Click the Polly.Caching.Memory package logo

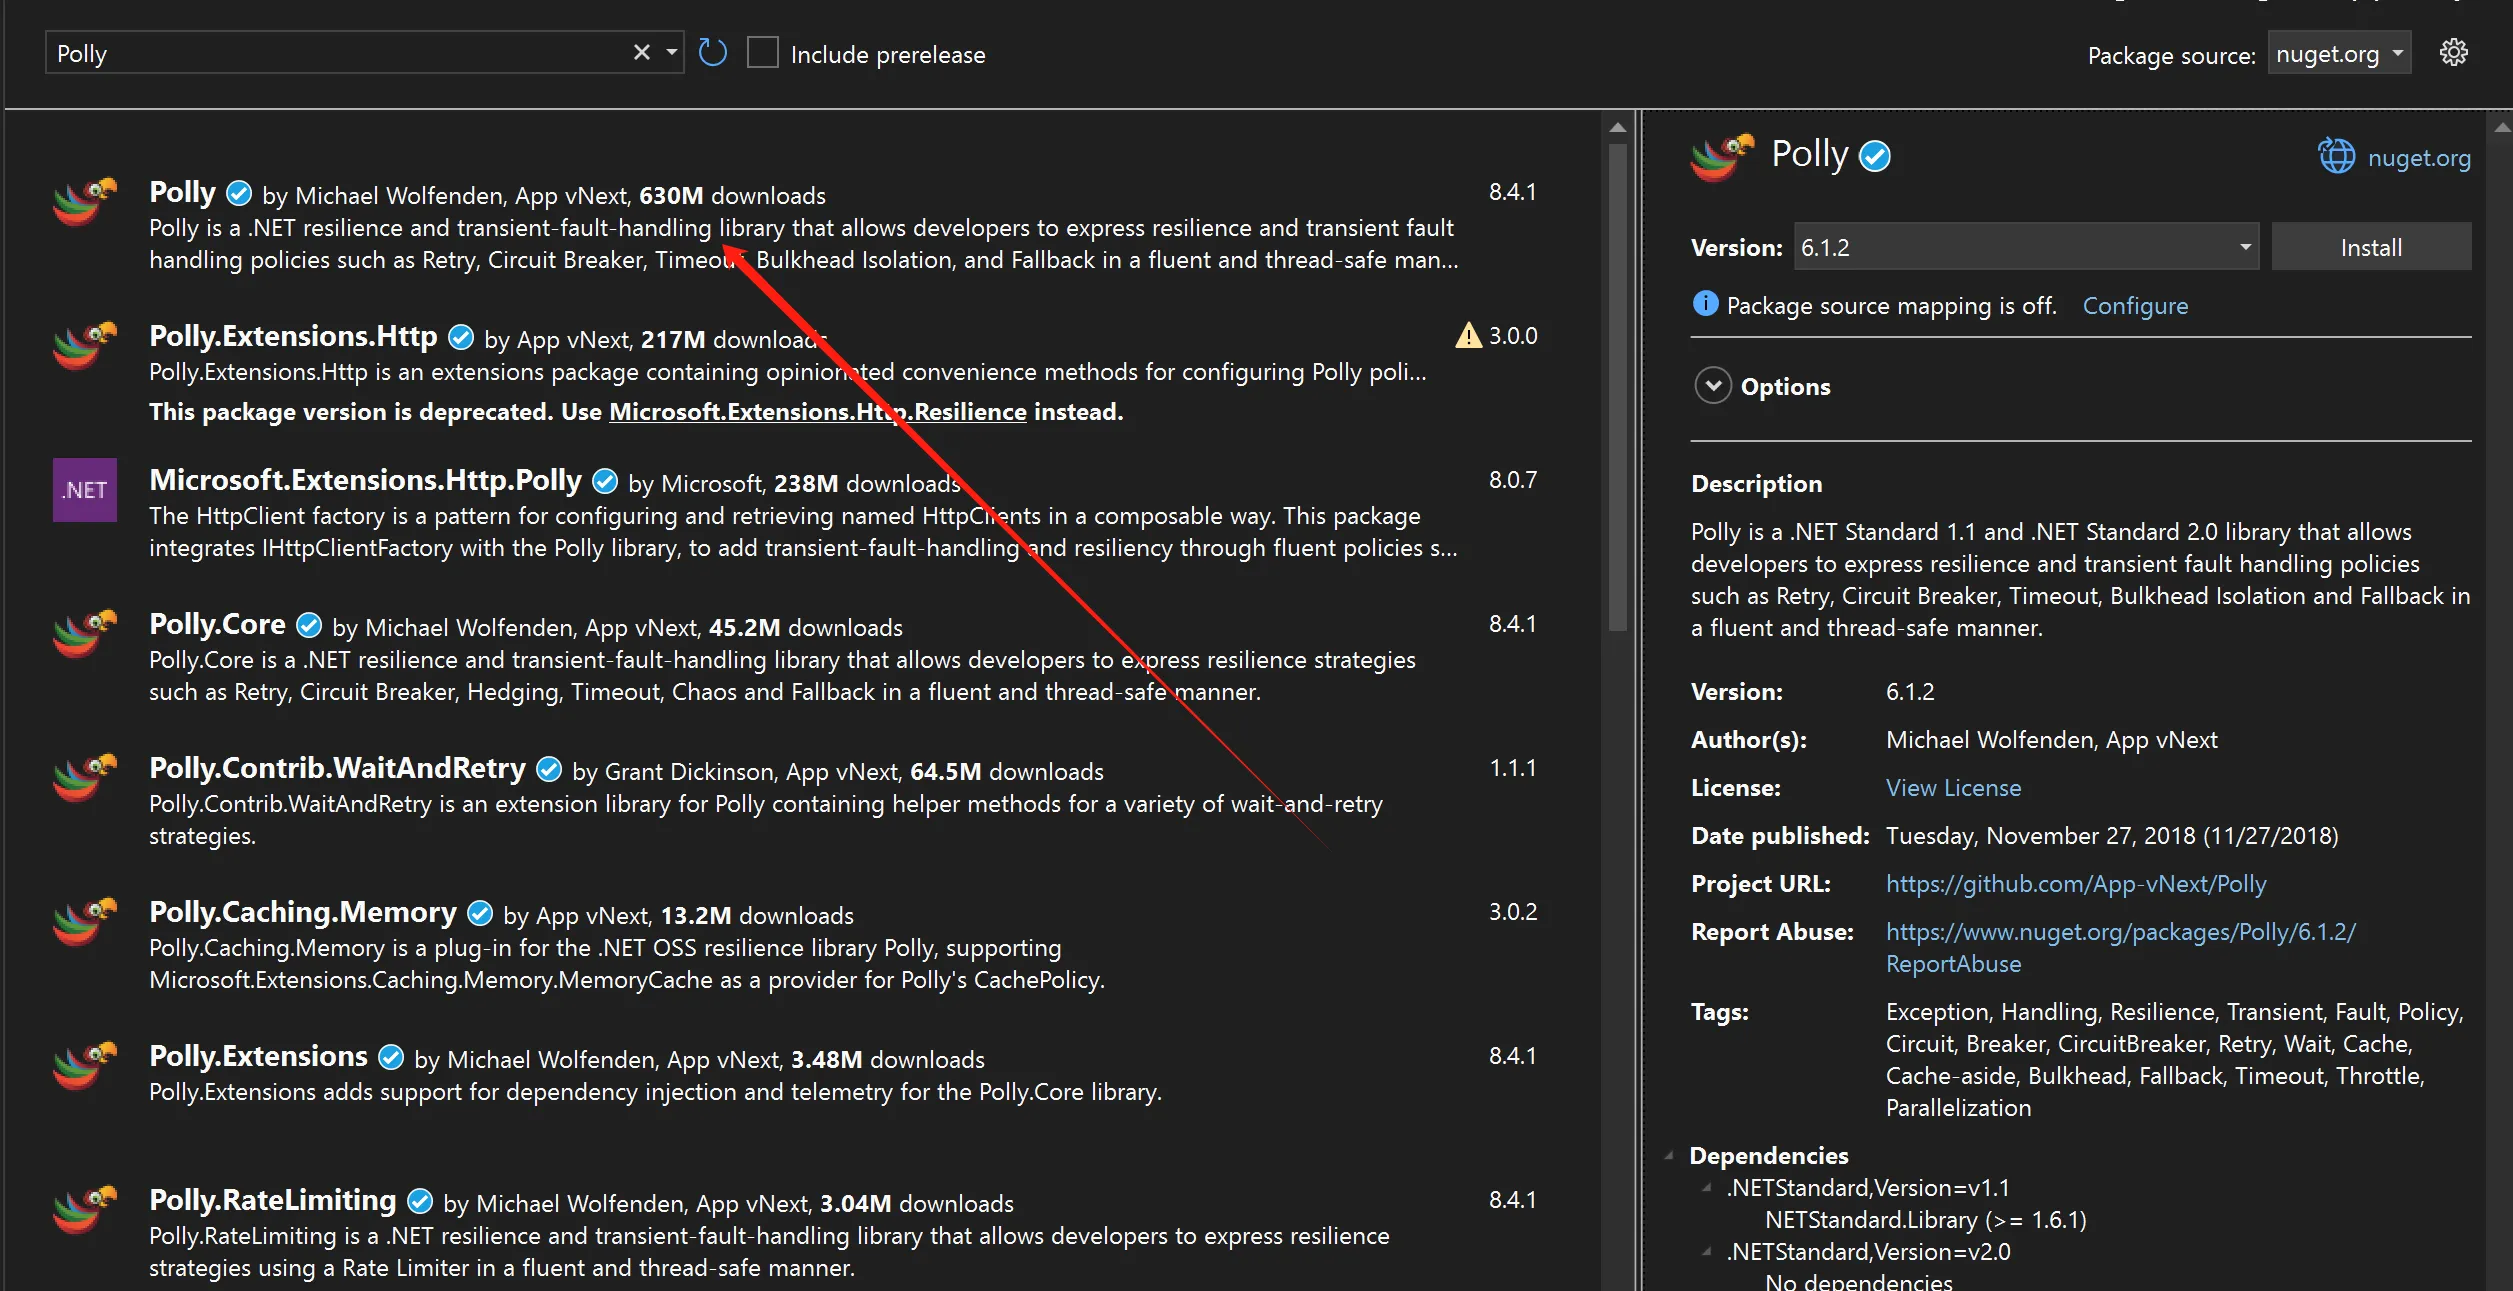[85, 922]
